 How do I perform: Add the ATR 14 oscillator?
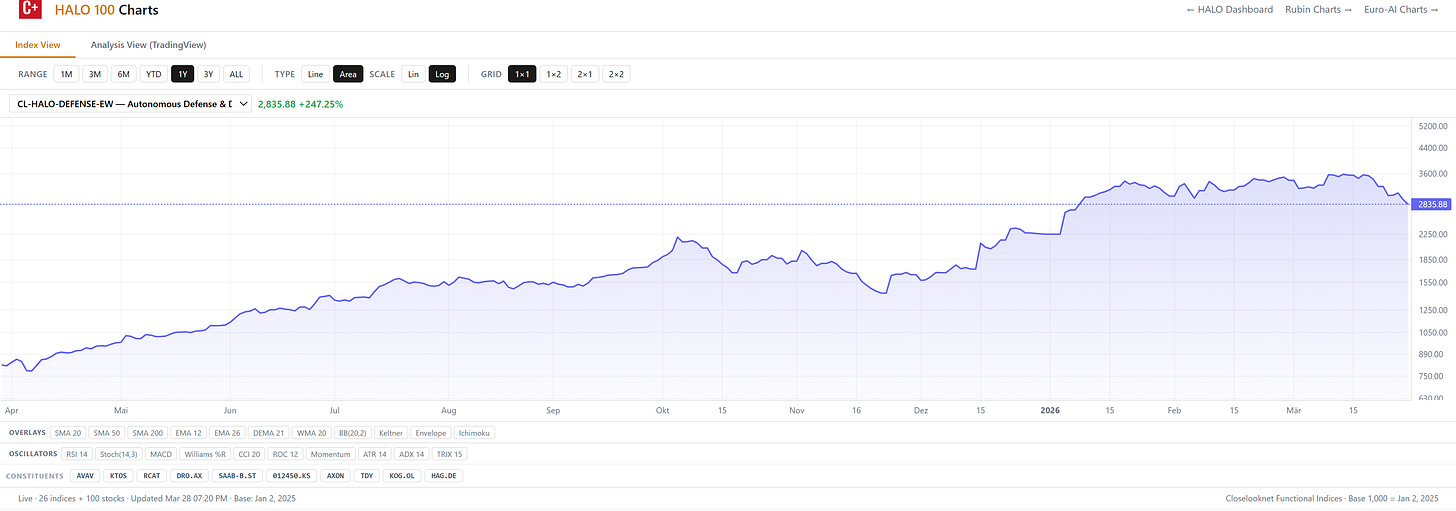[x=376, y=454]
